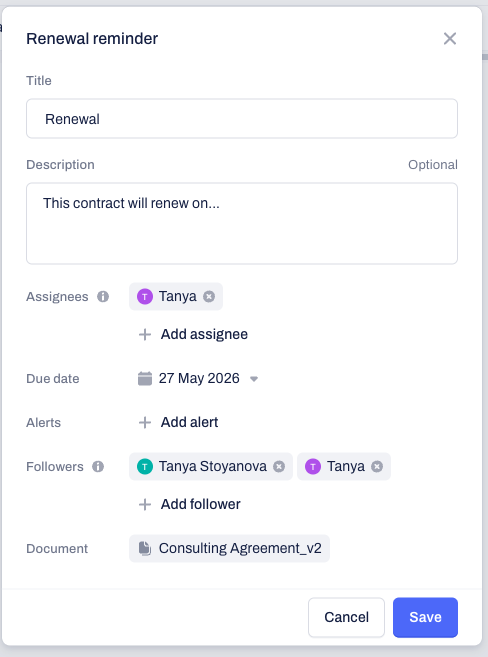Click the plus icon beside Add alert
The image size is (488, 657).
pos(145,422)
